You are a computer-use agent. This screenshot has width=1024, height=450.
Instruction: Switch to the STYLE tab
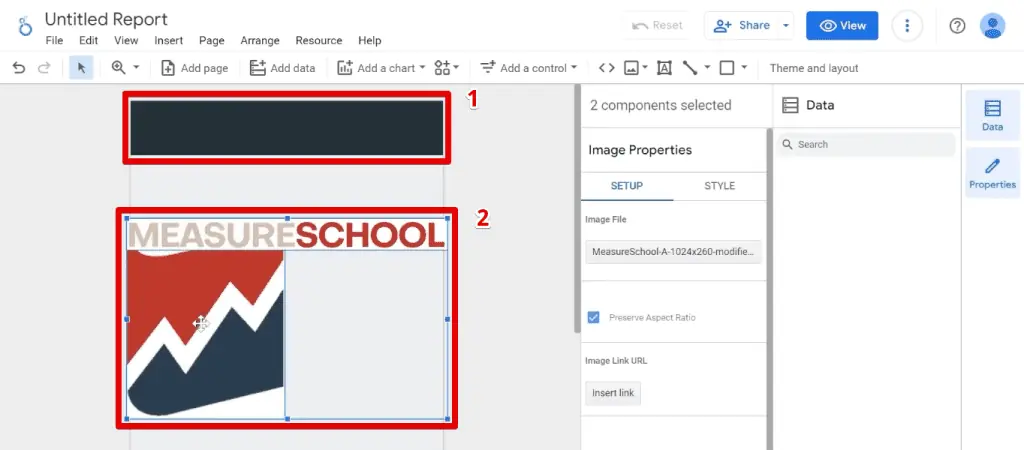[720, 186]
